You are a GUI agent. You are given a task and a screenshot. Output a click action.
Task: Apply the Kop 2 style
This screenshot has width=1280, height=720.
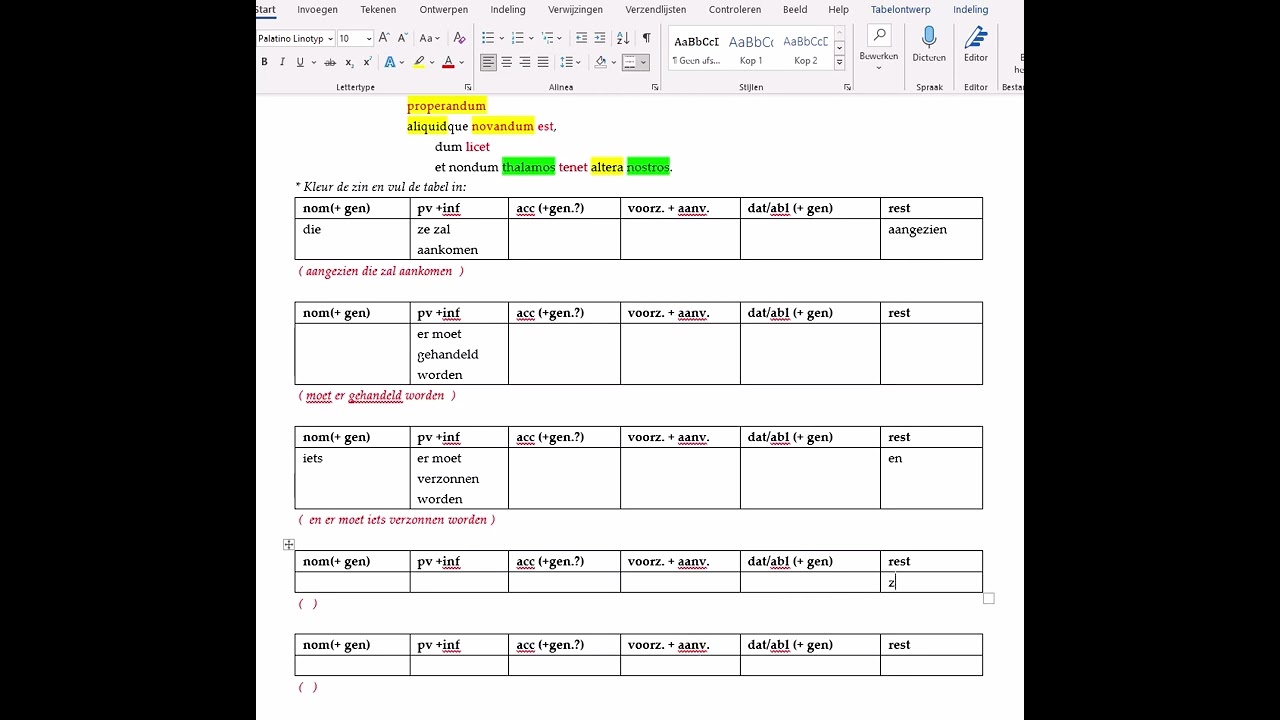click(x=806, y=50)
